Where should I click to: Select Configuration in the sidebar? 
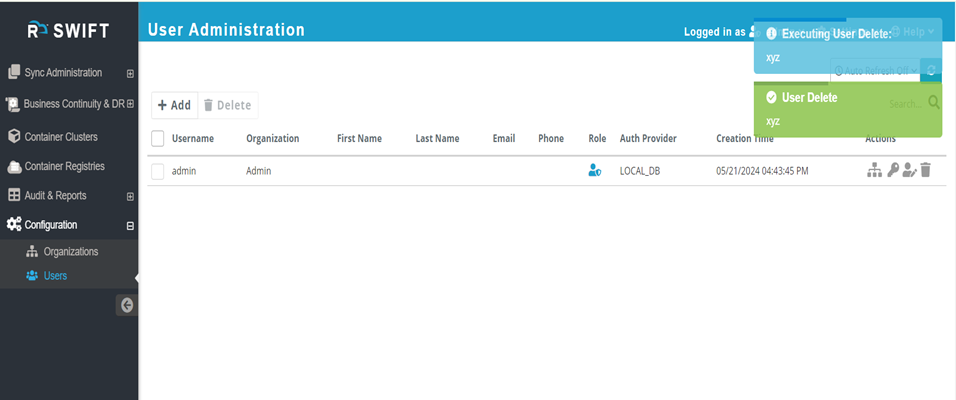[x=51, y=225]
